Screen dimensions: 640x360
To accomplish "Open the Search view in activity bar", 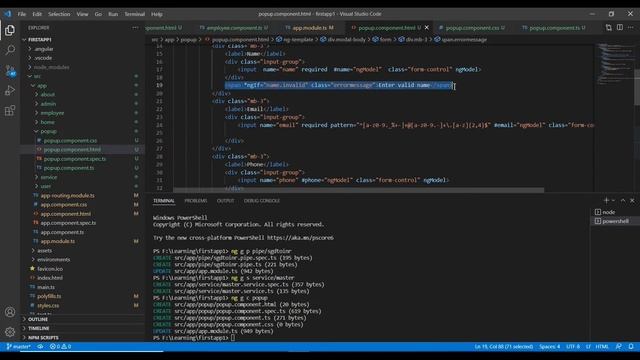I will pos(10,50).
